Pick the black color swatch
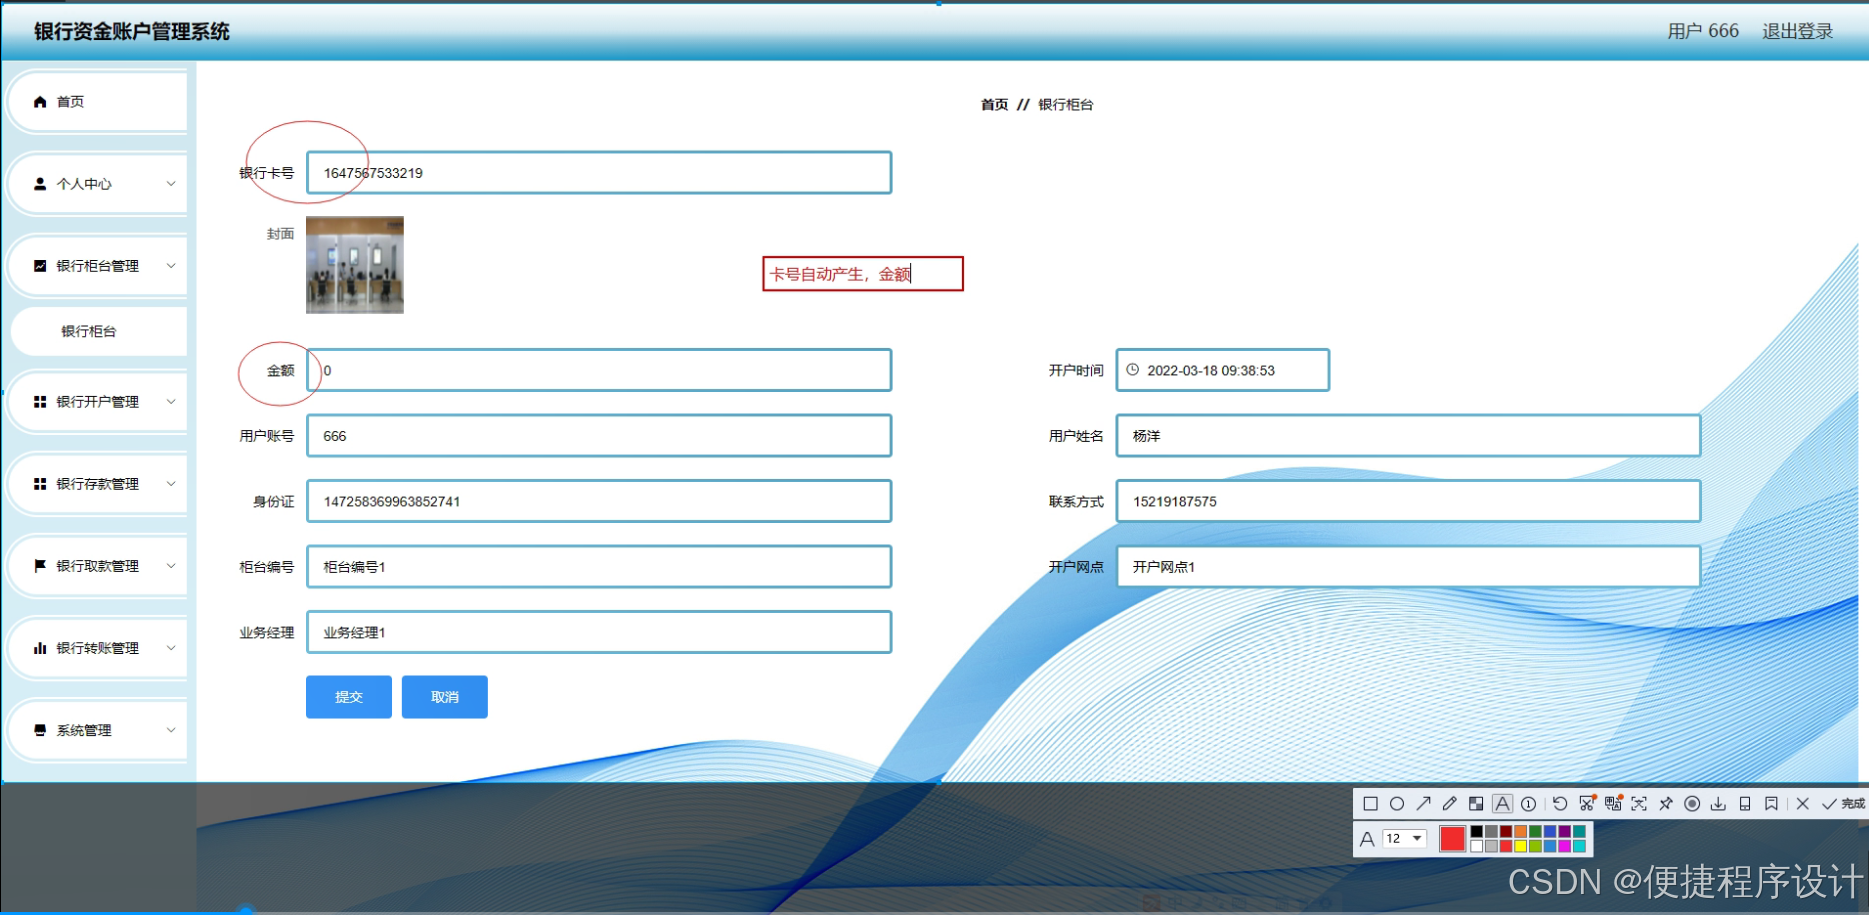 click(x=1476, y=831)
